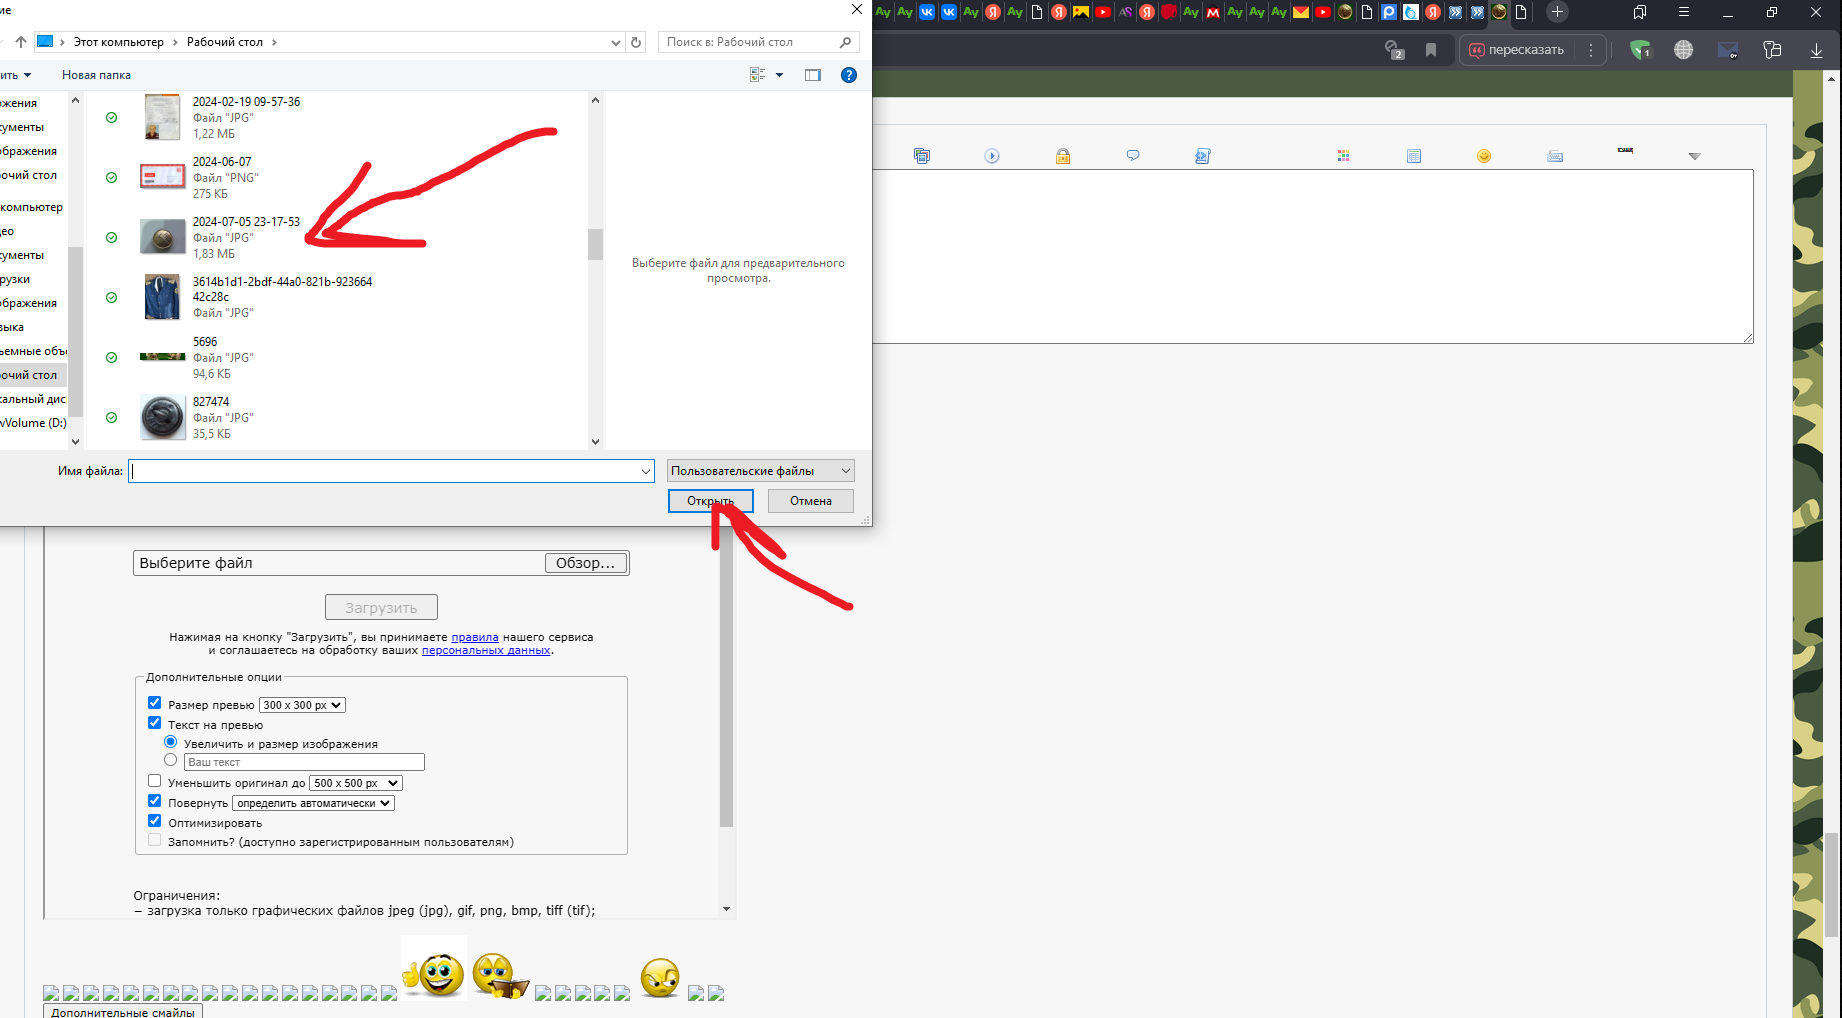Click the keyboard icon in editor toolbar

(1555, 156)
